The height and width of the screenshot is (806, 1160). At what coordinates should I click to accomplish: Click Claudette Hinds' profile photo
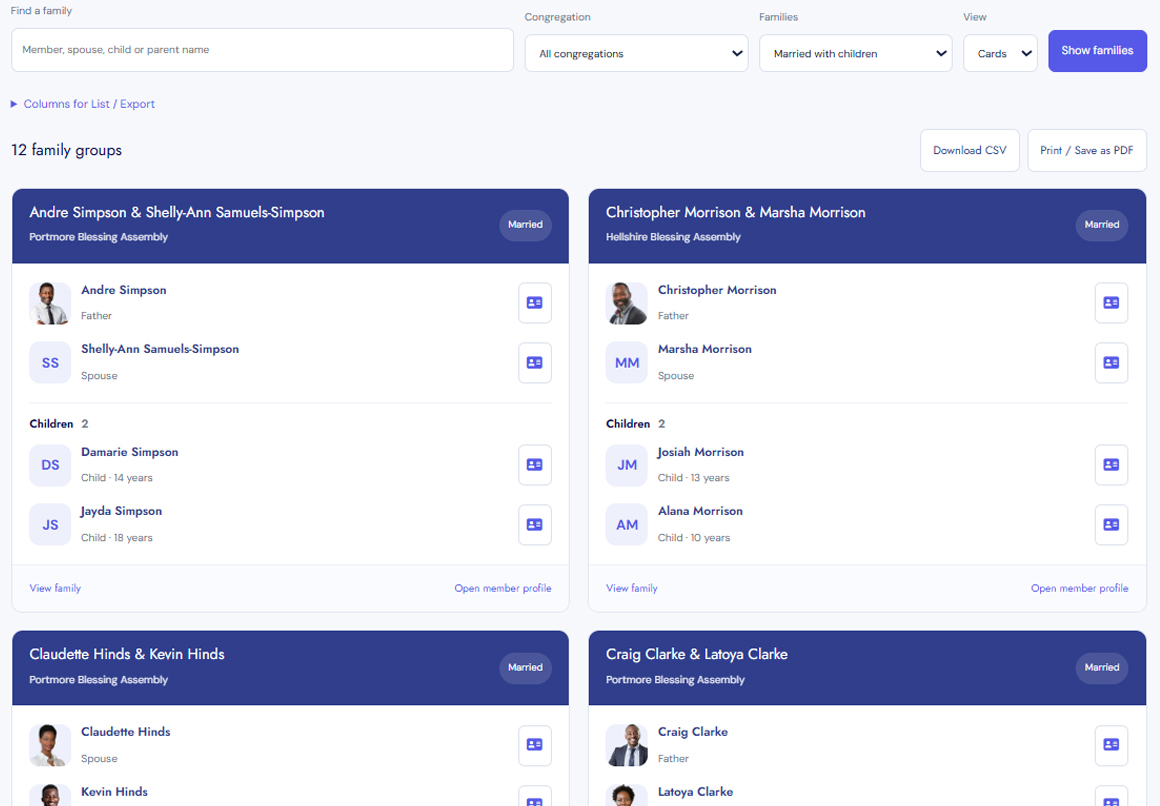[50, 745]
